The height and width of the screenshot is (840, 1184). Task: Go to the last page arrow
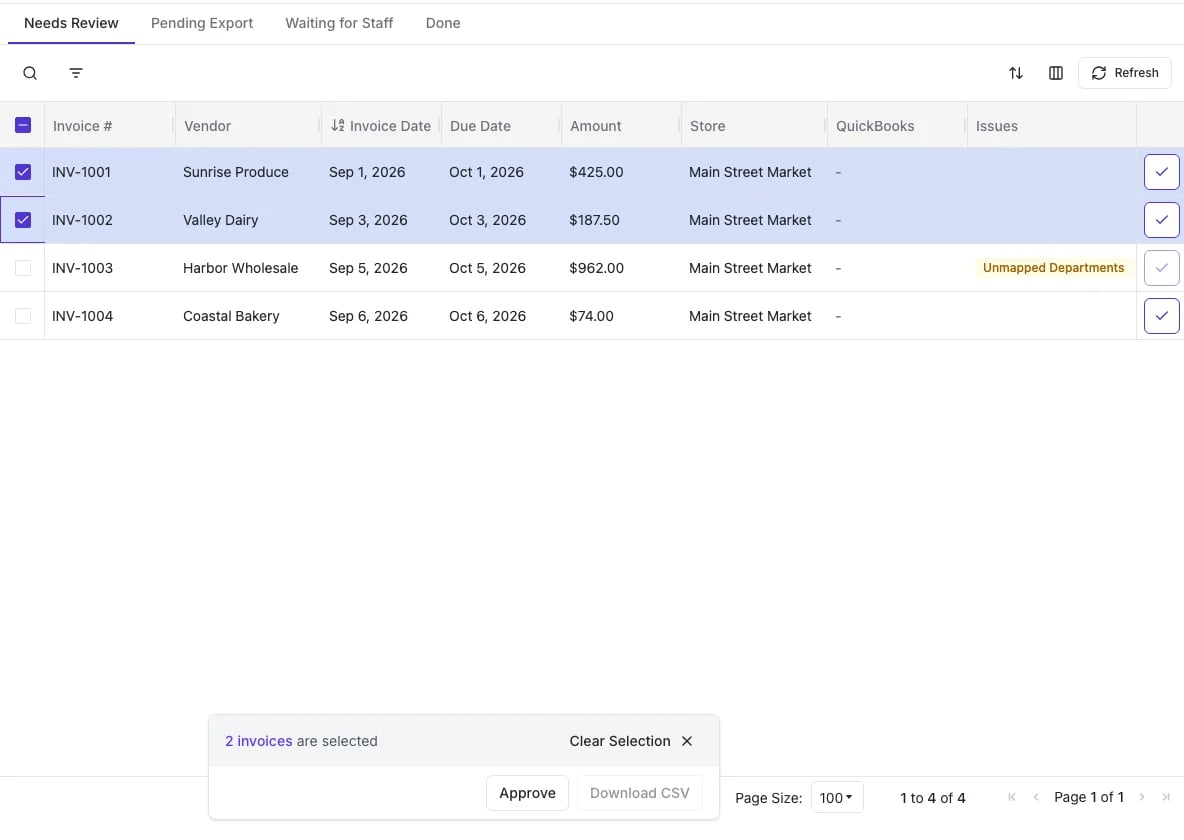[1166, 797]
